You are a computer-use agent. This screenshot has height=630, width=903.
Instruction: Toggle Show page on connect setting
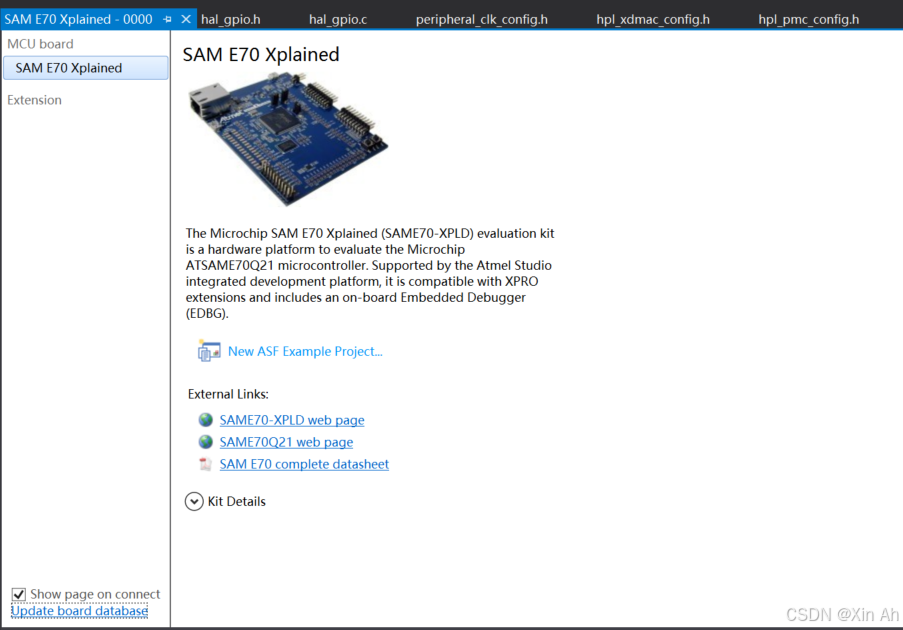pyautogui.click(x=18, y=593)
